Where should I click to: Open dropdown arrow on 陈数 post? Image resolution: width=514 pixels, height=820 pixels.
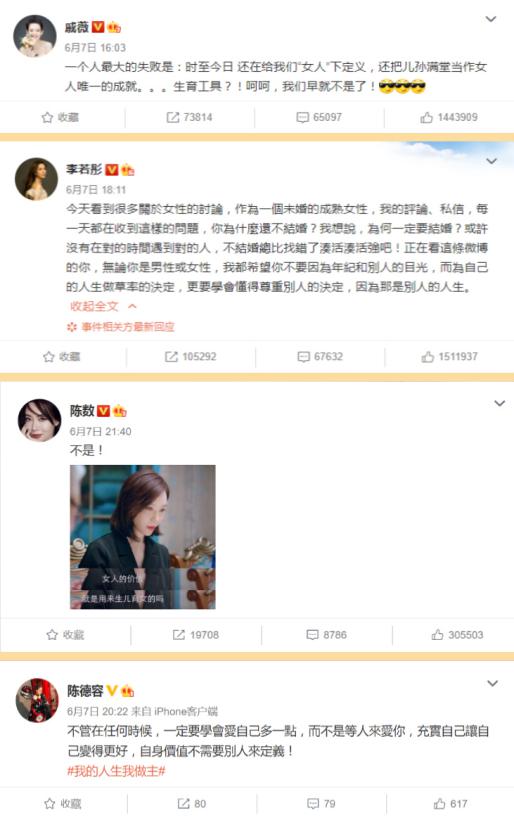499,403
